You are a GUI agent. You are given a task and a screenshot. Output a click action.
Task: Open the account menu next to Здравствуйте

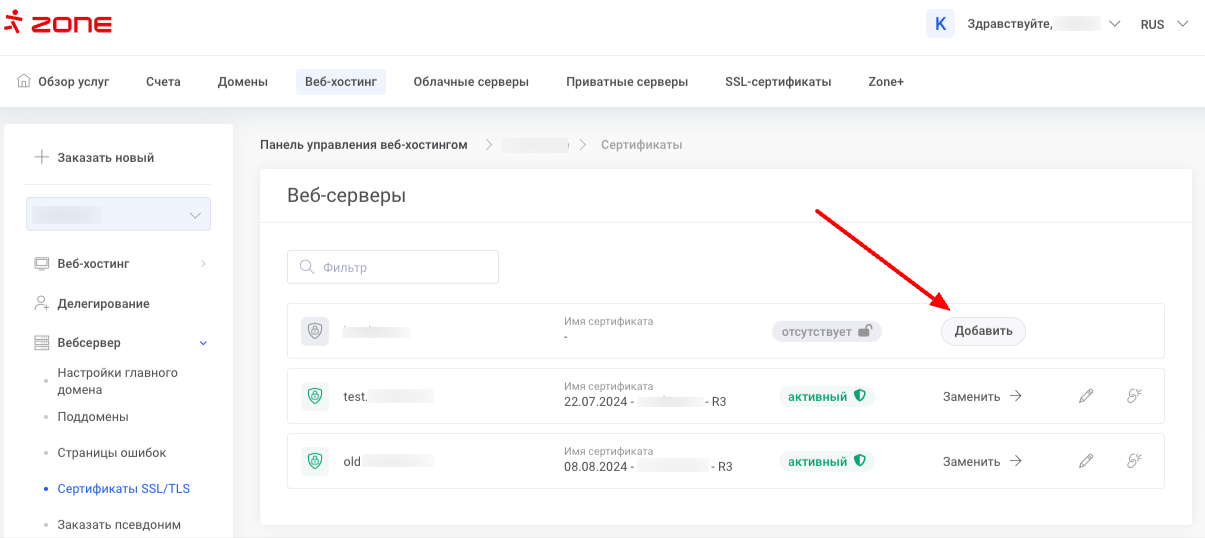pos(1115,24)
